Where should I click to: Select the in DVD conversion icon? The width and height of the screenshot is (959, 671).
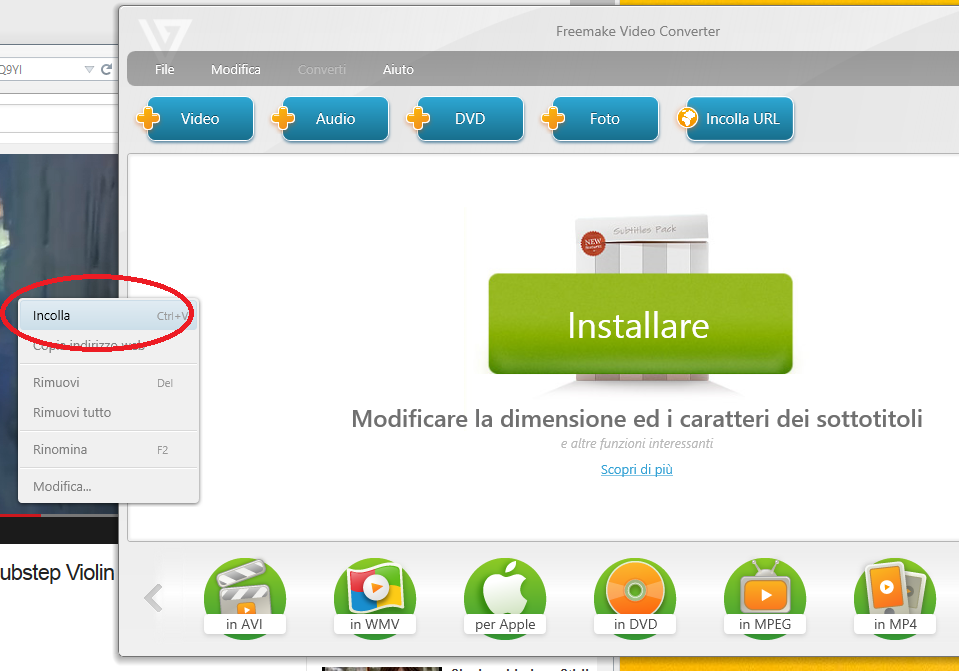point(635,598)
